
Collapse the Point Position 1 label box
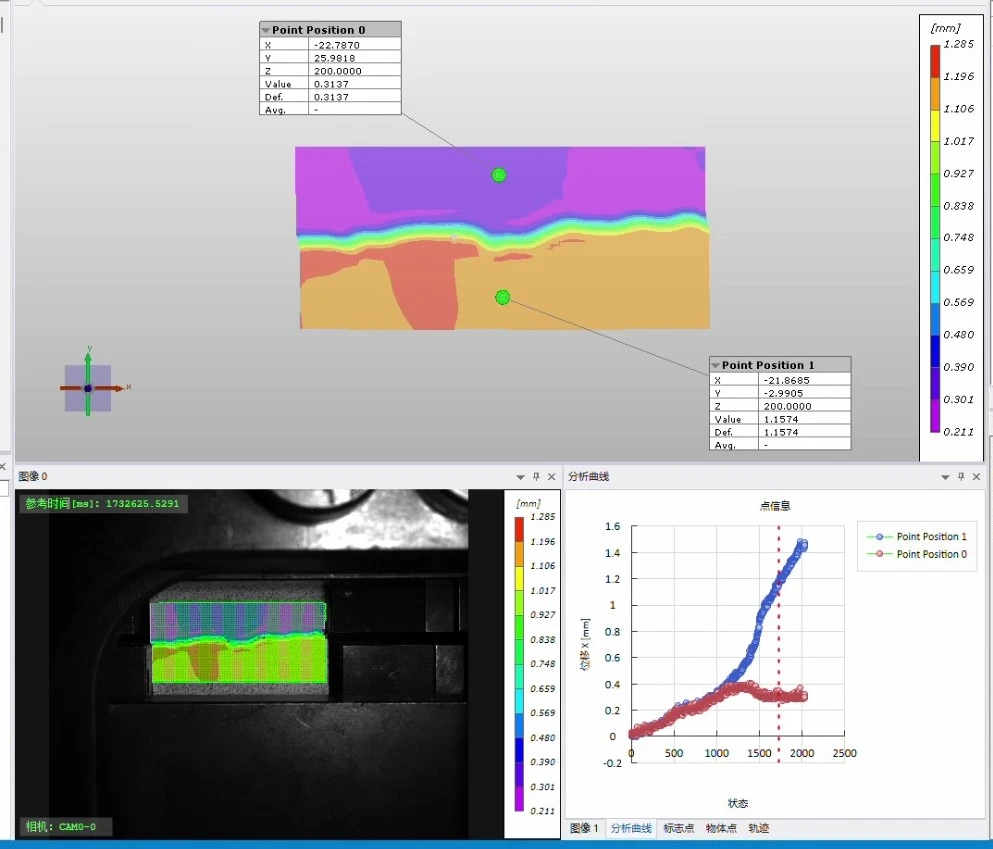click(716, 365)
